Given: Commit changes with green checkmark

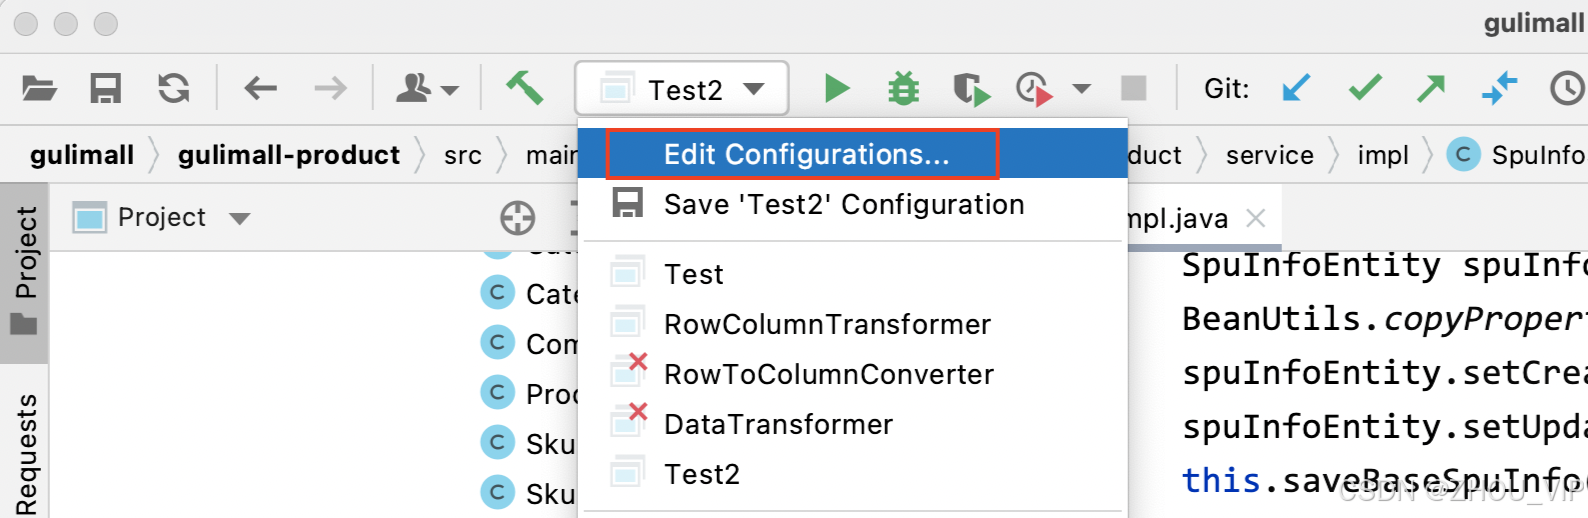Looking at the screenshot, I should 1364,89.
